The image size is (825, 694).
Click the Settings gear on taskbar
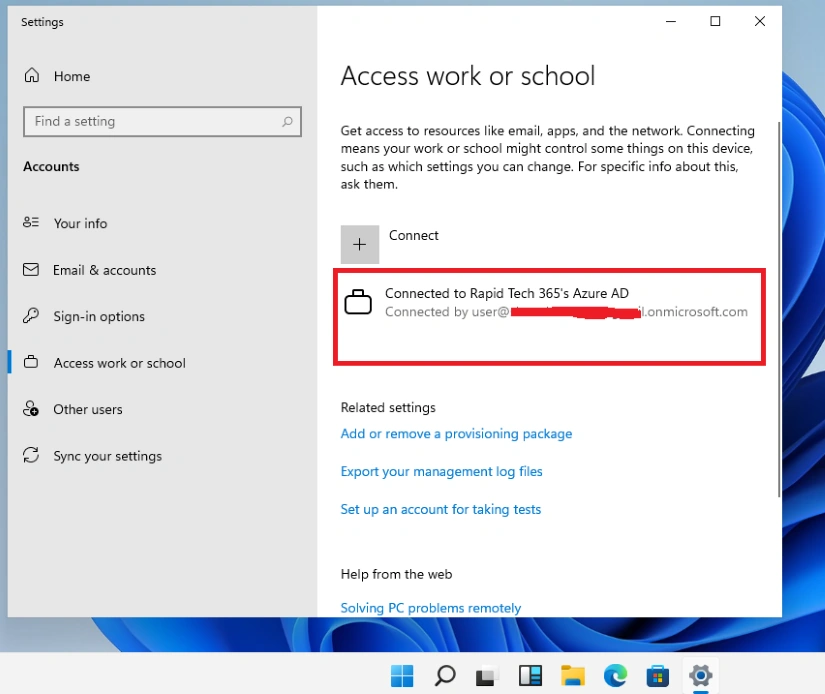click(x=701, y=676)
